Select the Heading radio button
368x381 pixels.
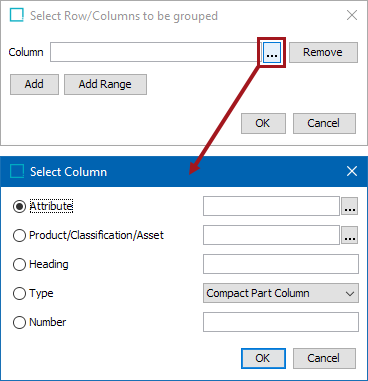[x=19, y=264]
